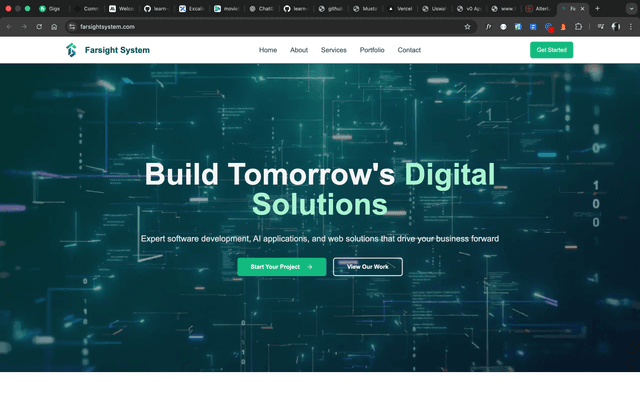Go to the About section
640x400 pixels.
[299, 50]
